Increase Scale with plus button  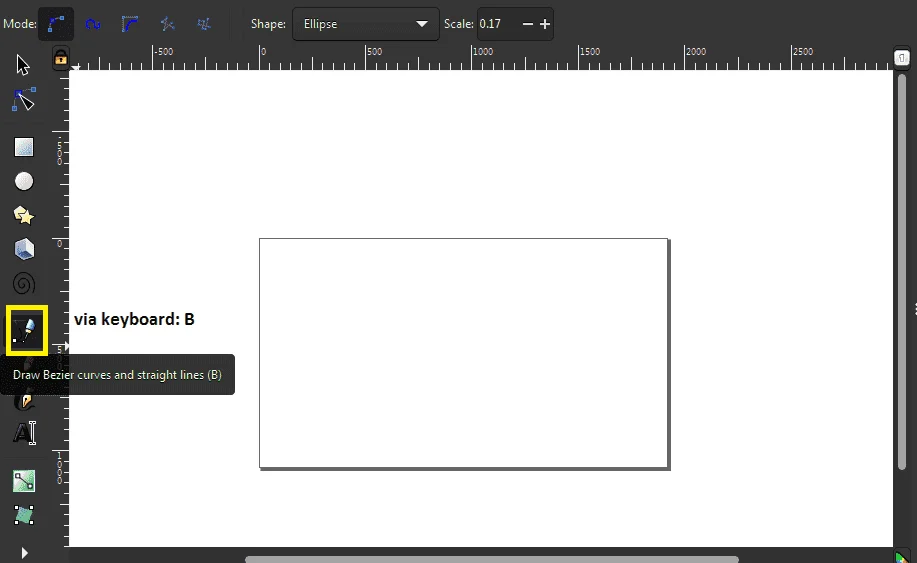[545, 24]
